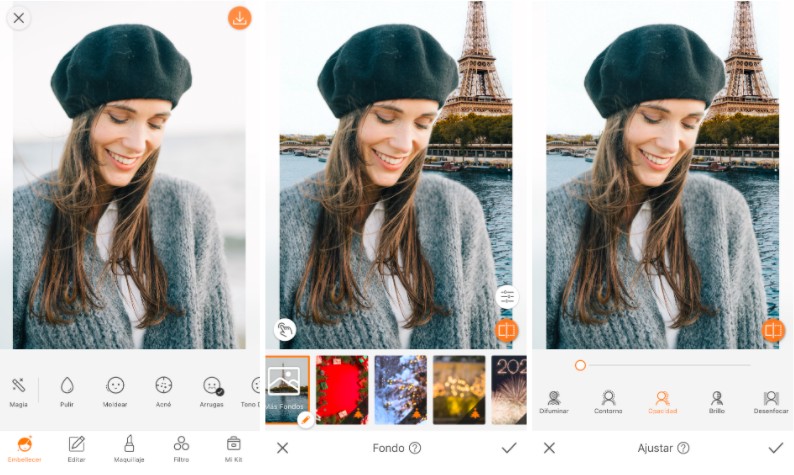The image size is (794, 475).
Task: Select the Desenfocar adjustment
Action: 771,403
